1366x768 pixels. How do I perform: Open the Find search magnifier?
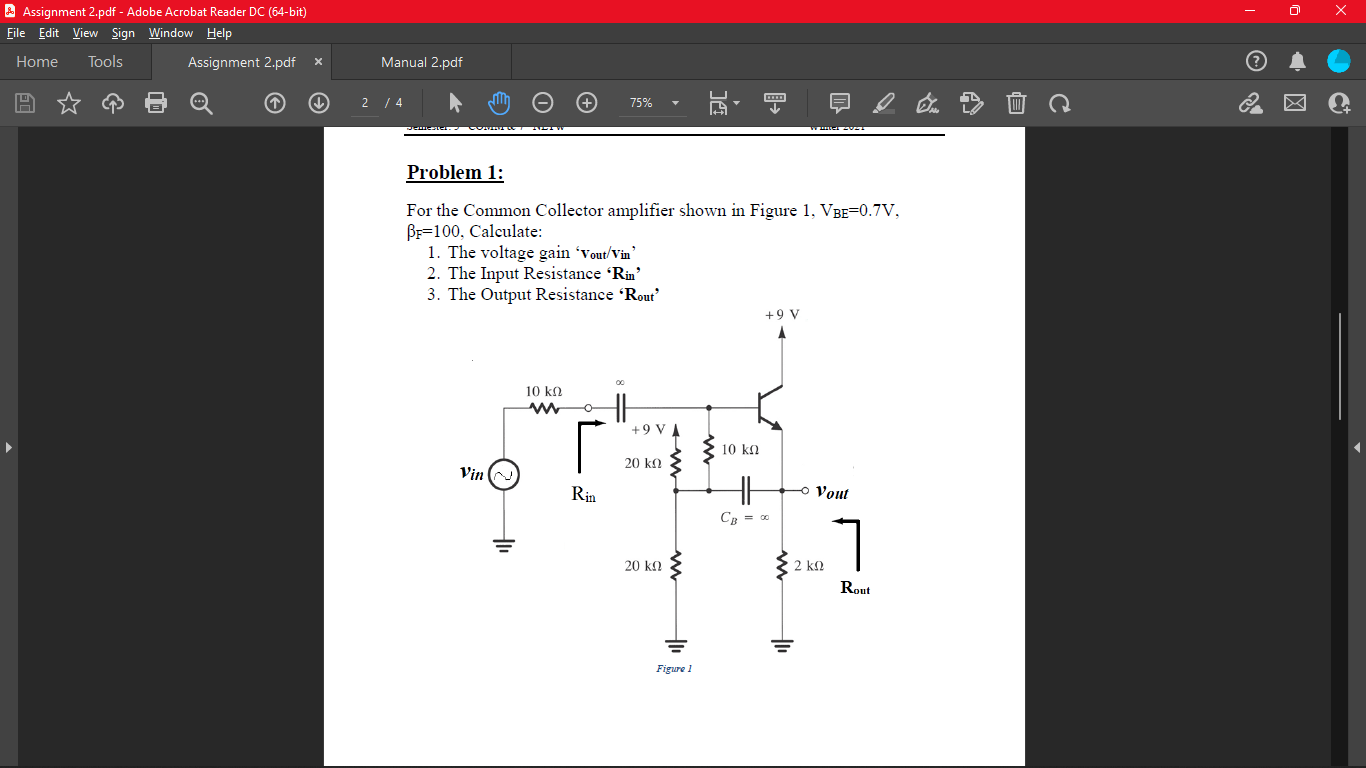[x=200, y=103]
